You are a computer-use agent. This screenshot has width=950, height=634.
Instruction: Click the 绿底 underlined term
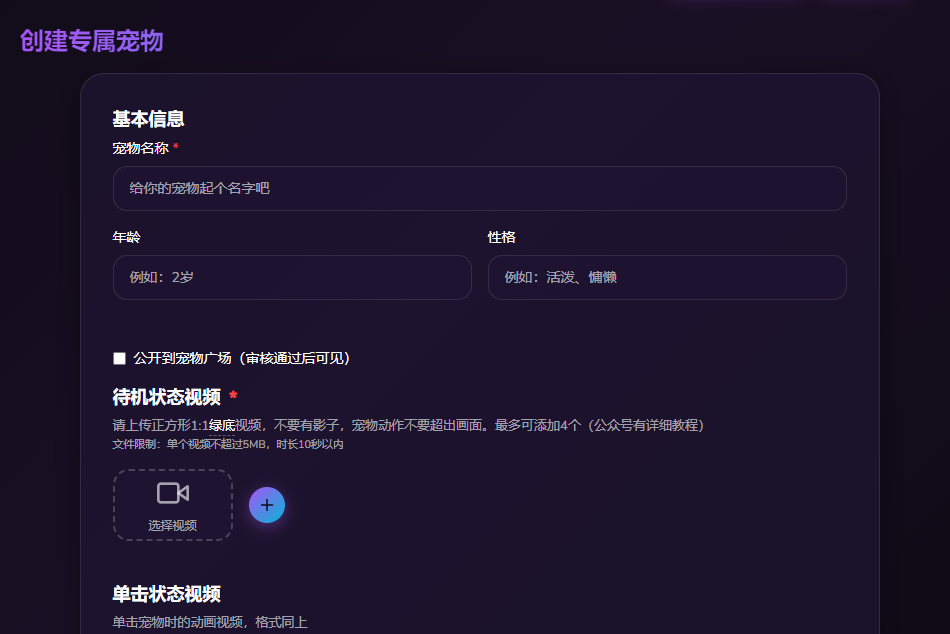click(x=222, y=425)
